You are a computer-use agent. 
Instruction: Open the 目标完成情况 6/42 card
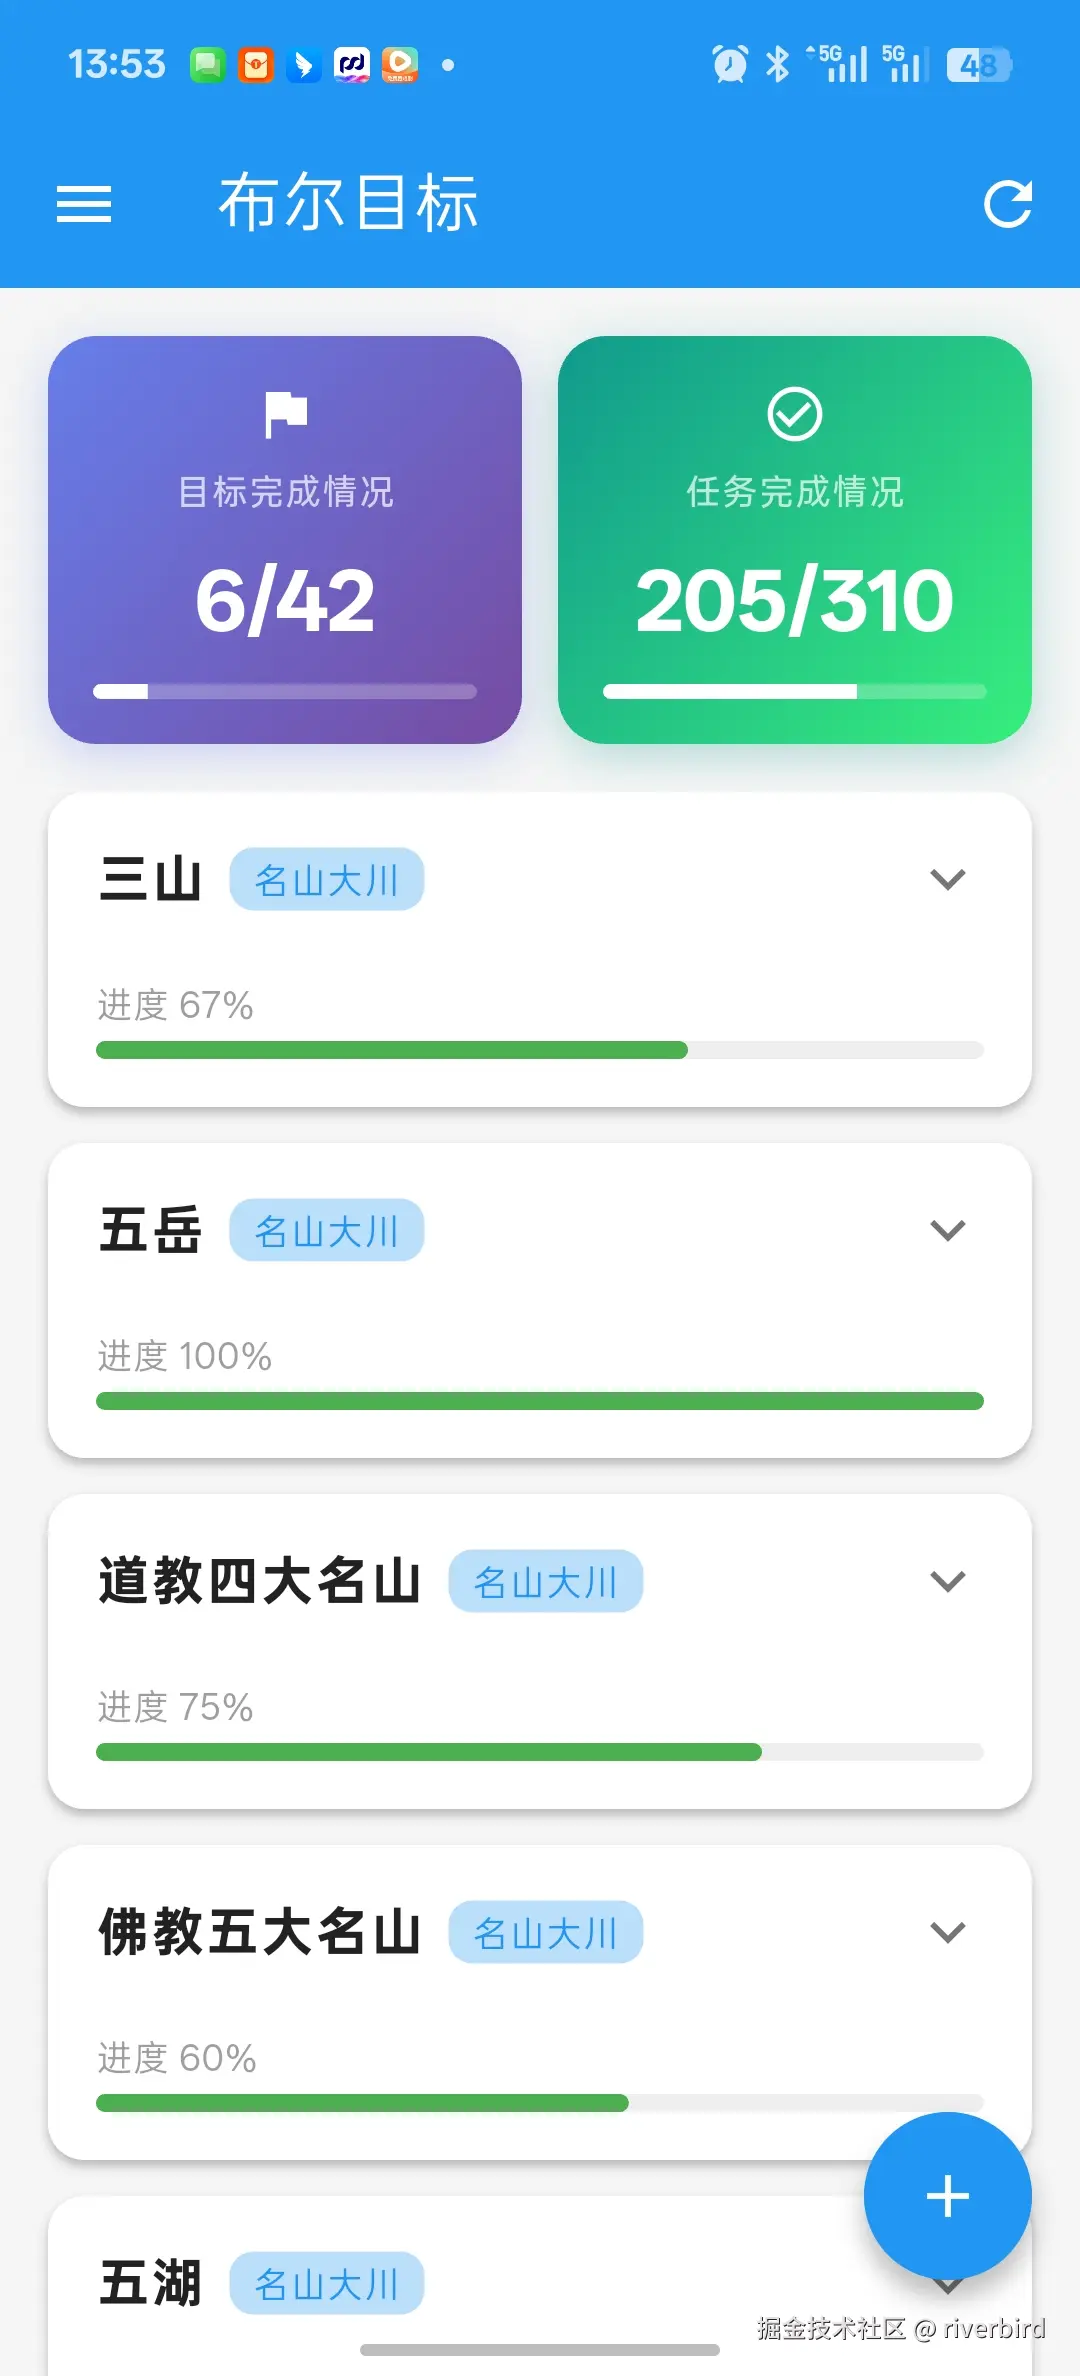(285, 540)
